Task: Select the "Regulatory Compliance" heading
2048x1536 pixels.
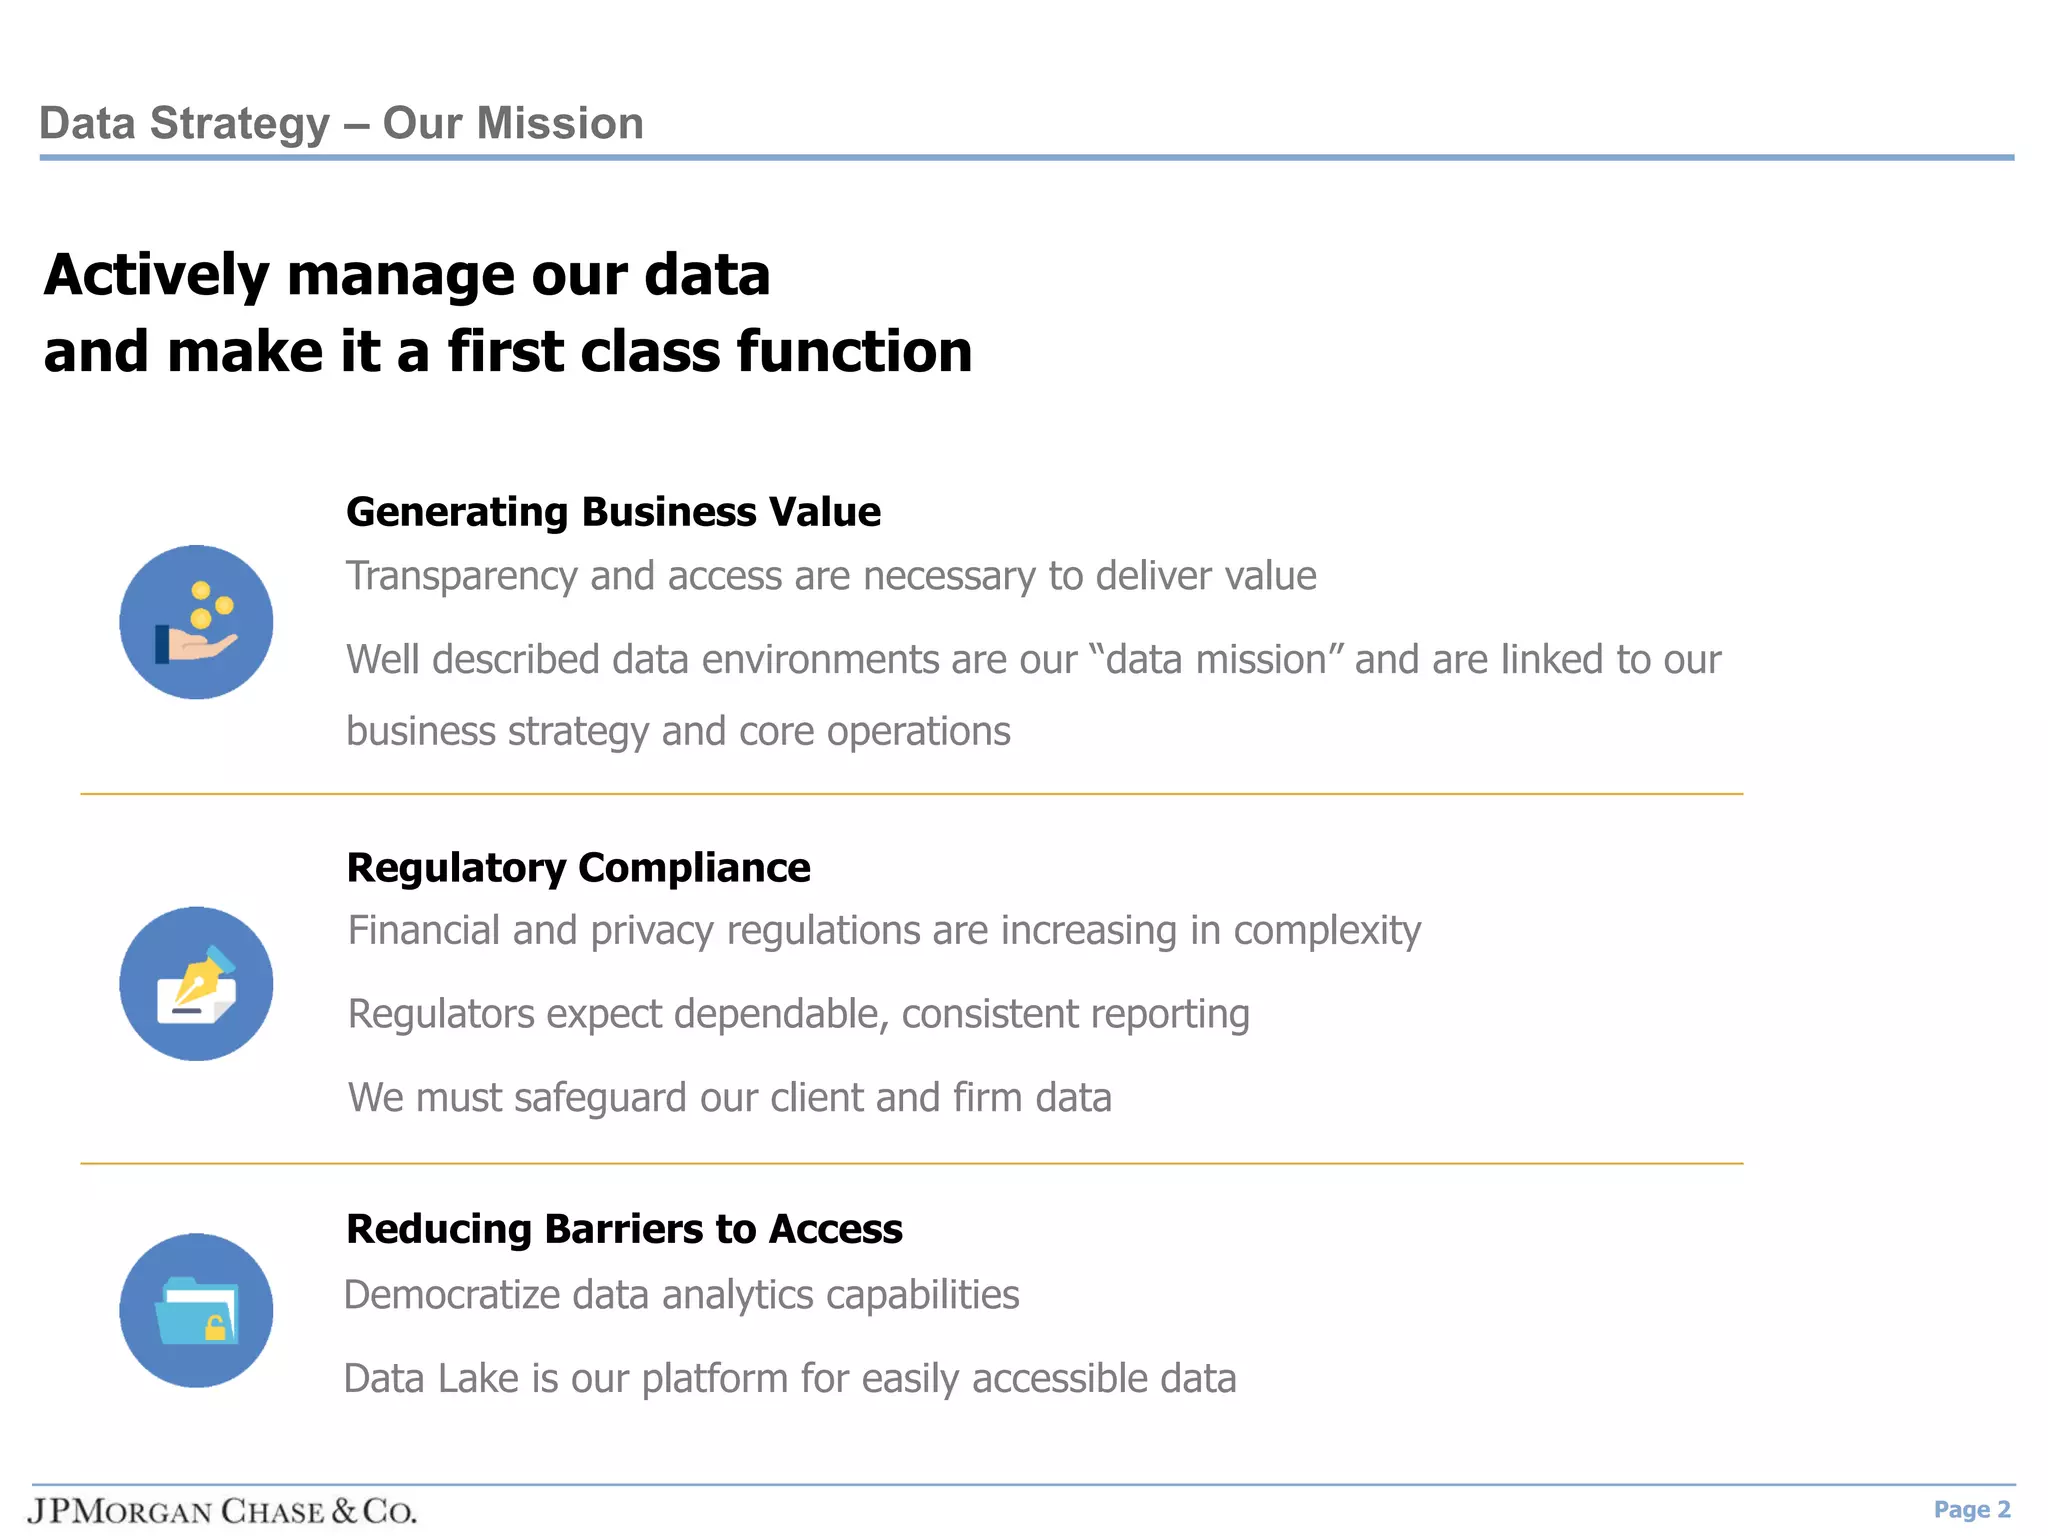Action: 578,868
